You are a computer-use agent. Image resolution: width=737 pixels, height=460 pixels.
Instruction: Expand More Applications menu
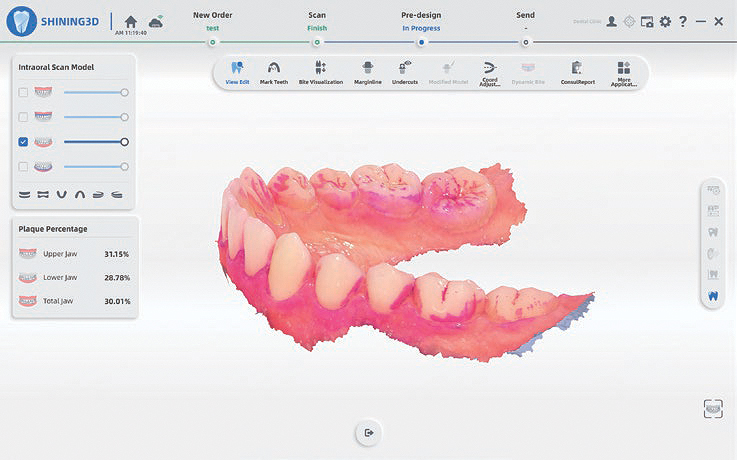(624, 72)
